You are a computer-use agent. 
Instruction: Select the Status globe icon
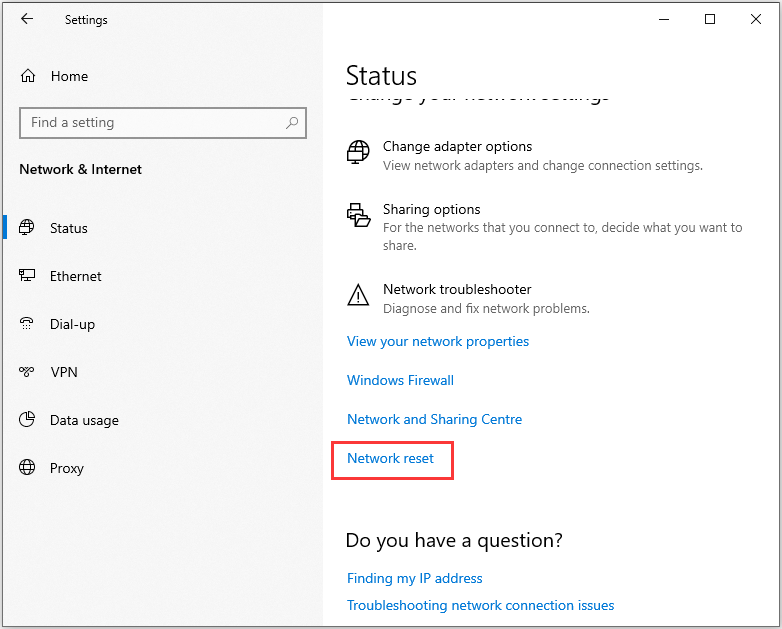pyautogui.click(x=28, y=228)
